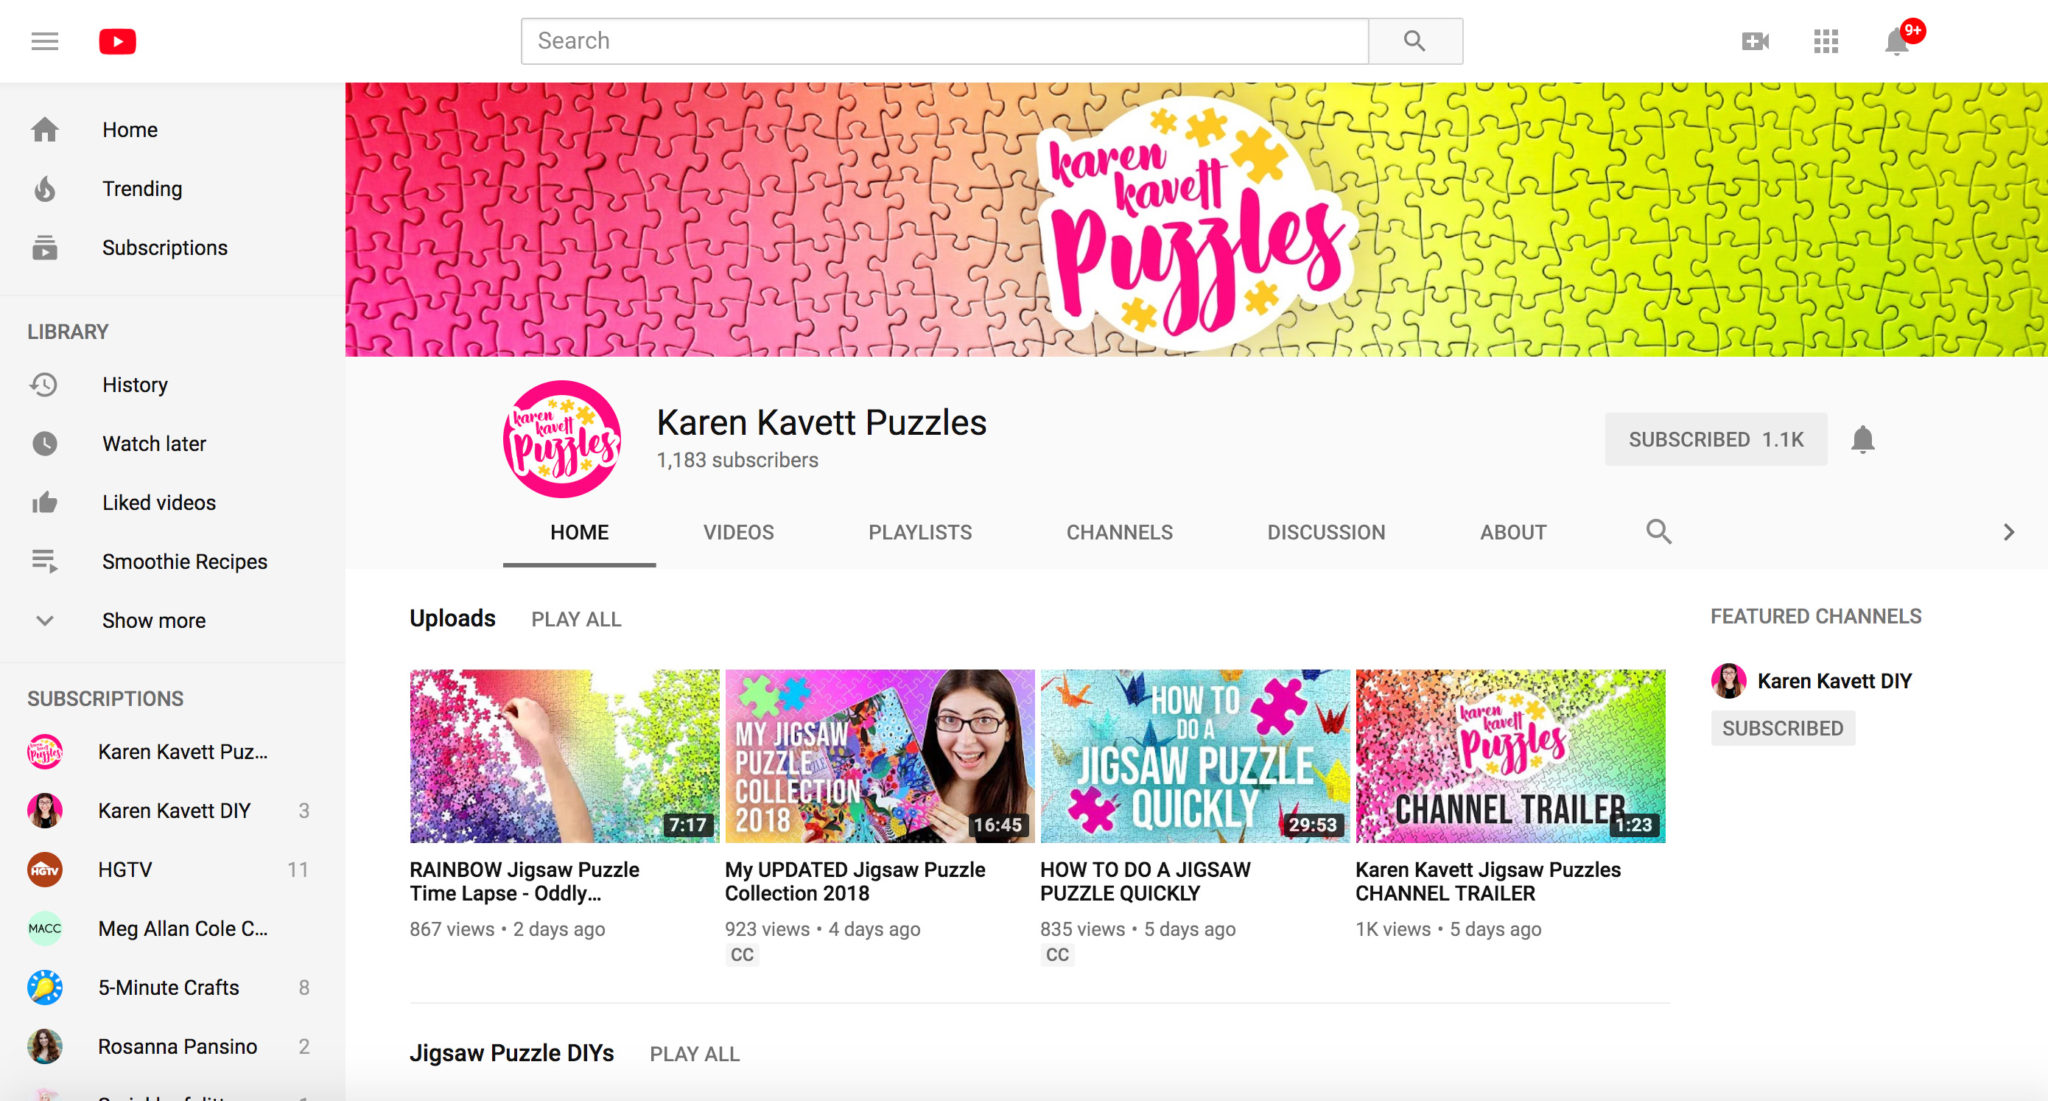Viewport: 2048px width, 1101px height.
Task: Click the Liked videos thumbs-up icon
Action: point(45,503)
